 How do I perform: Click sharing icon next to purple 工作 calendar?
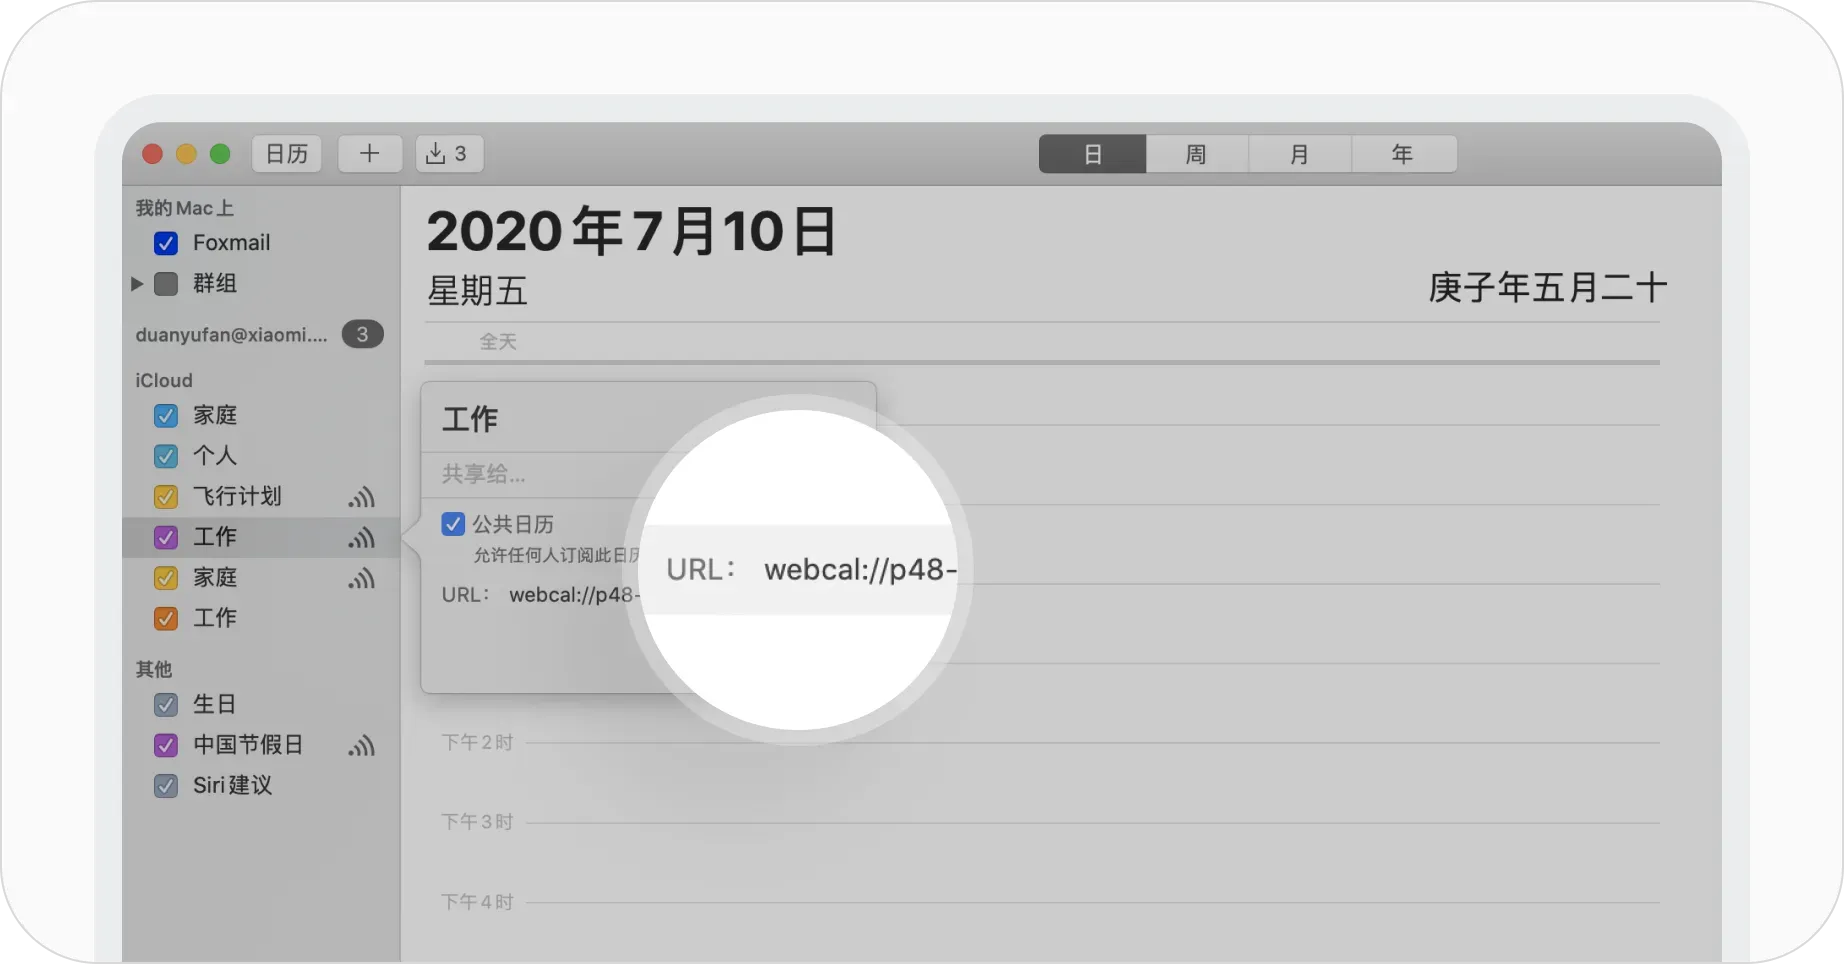click(361, 538)
